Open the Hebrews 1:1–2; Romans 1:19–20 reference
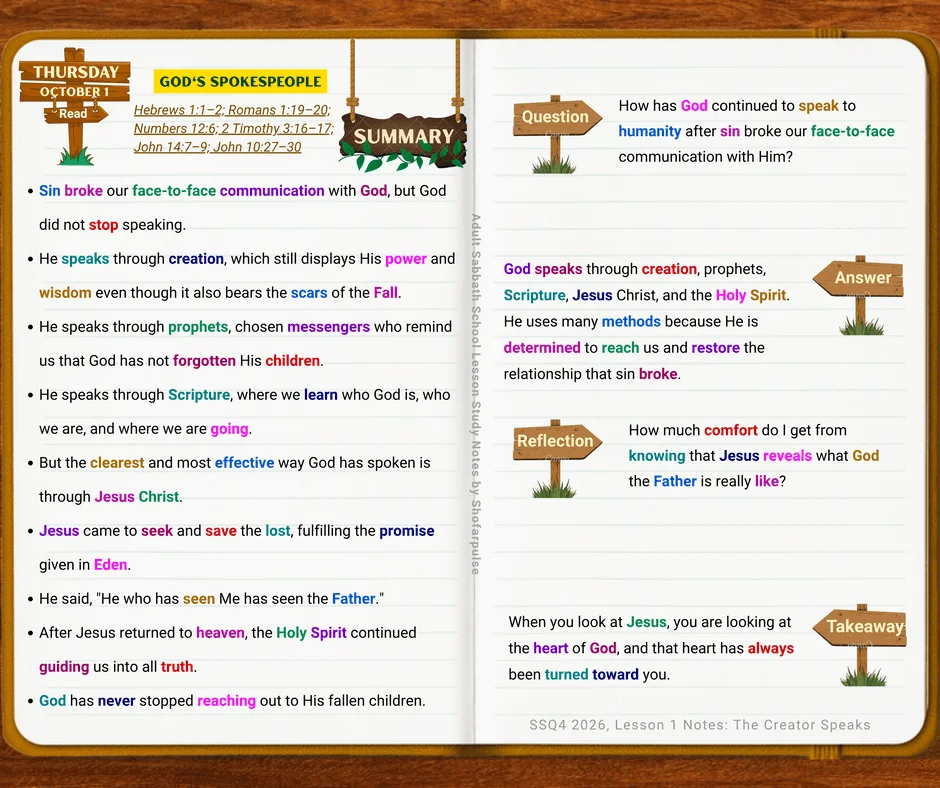The height and width of the screenshot is (788, 940). (232, 110)
